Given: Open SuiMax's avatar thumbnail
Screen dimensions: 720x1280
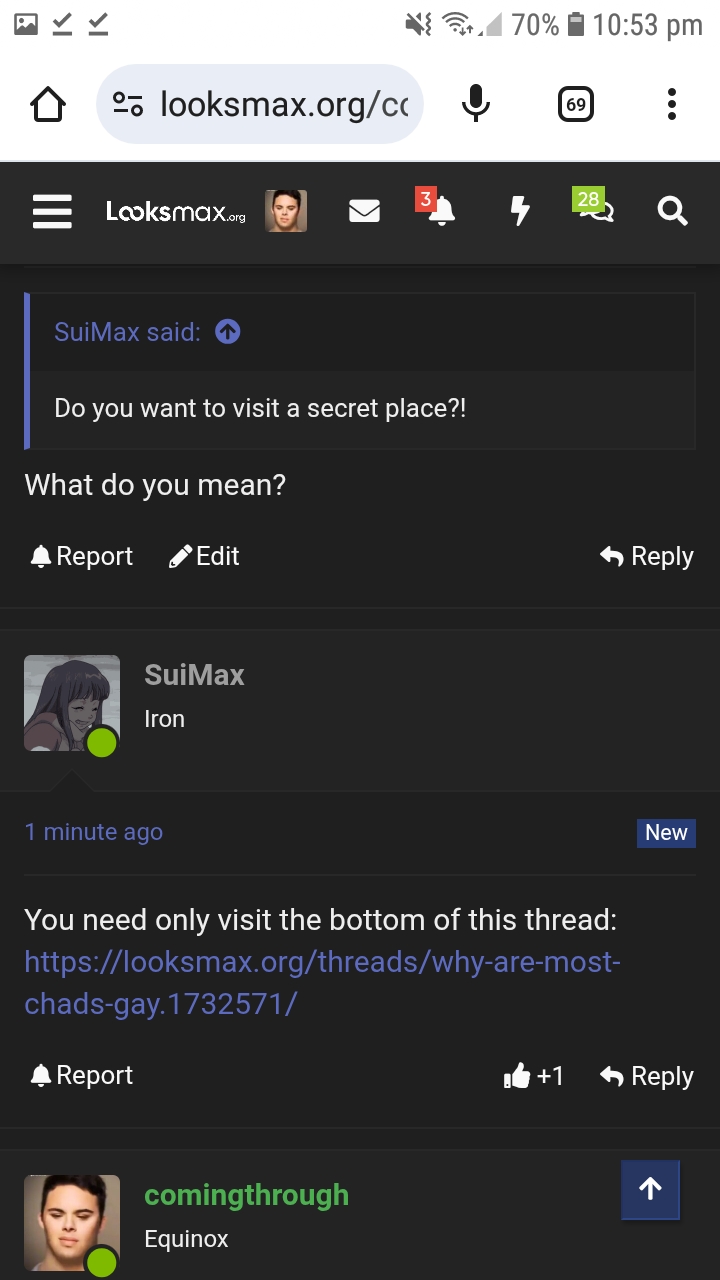Looking at the screenshot, I should (x=72, y=703).
